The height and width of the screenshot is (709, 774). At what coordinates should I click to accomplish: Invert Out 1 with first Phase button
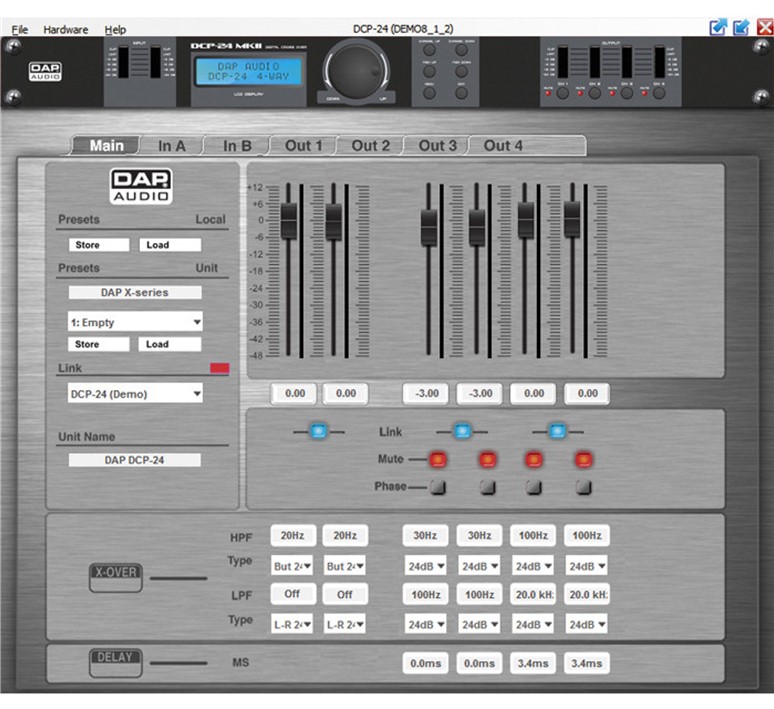coord(438,487)
